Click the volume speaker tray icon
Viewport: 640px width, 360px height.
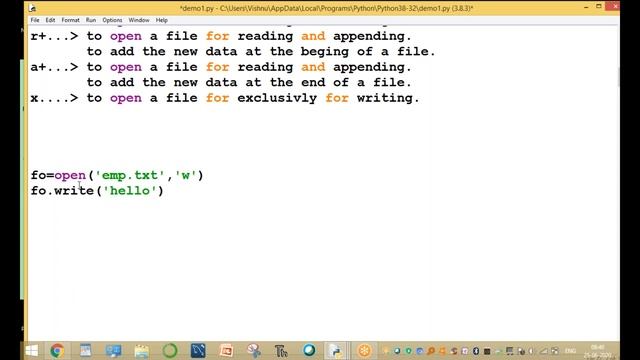point(531,351)
